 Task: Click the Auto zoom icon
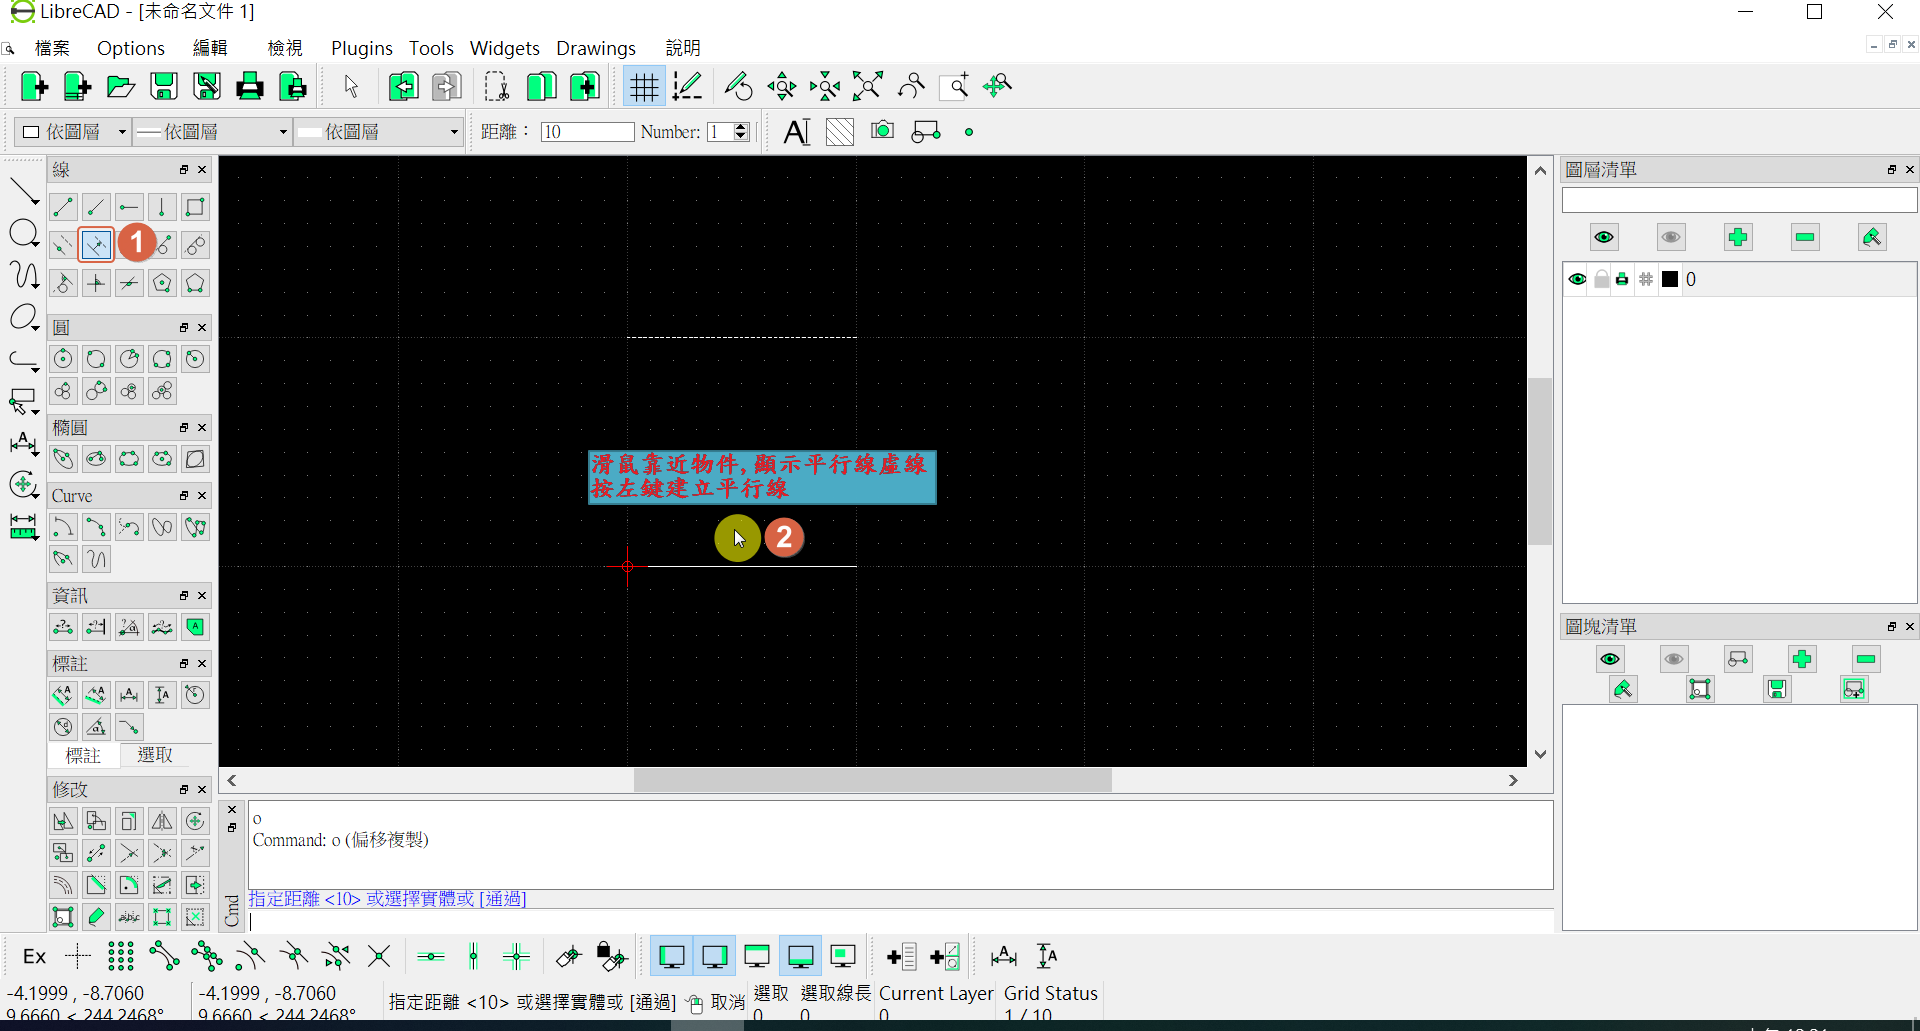pyautogui.click(x=868, y=87)
